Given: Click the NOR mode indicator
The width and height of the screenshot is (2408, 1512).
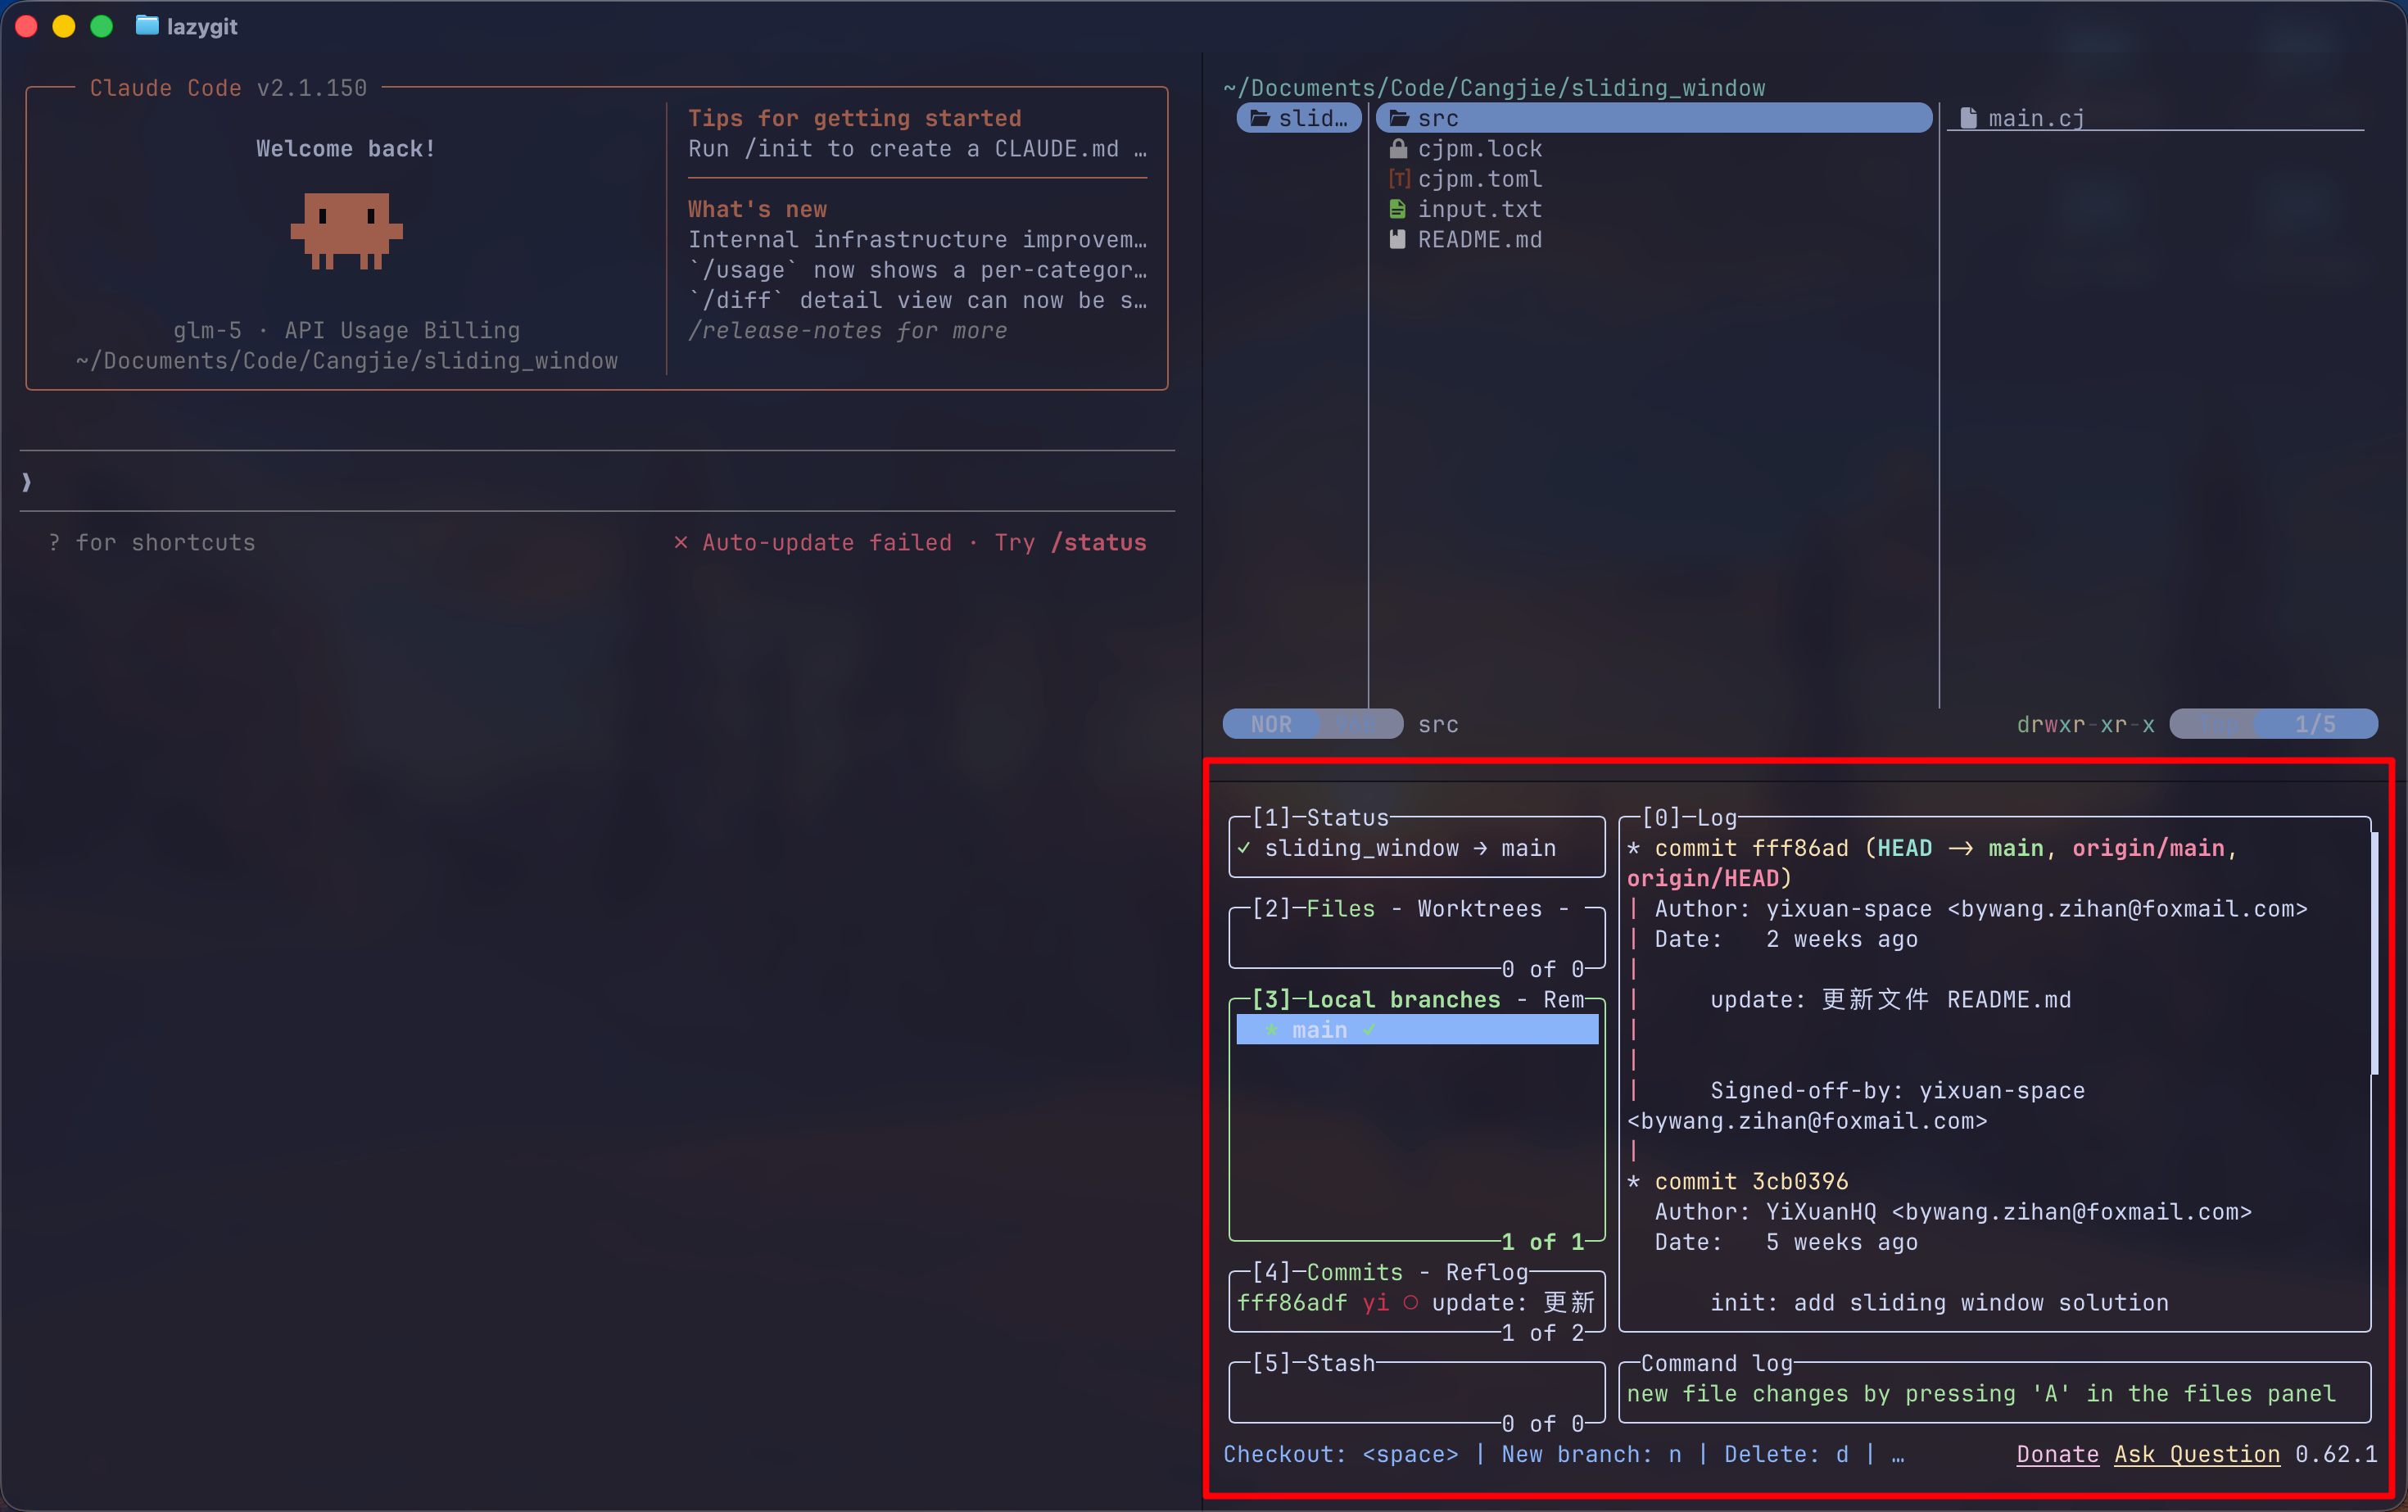Looking at the screenshot, I should 1270,724.
